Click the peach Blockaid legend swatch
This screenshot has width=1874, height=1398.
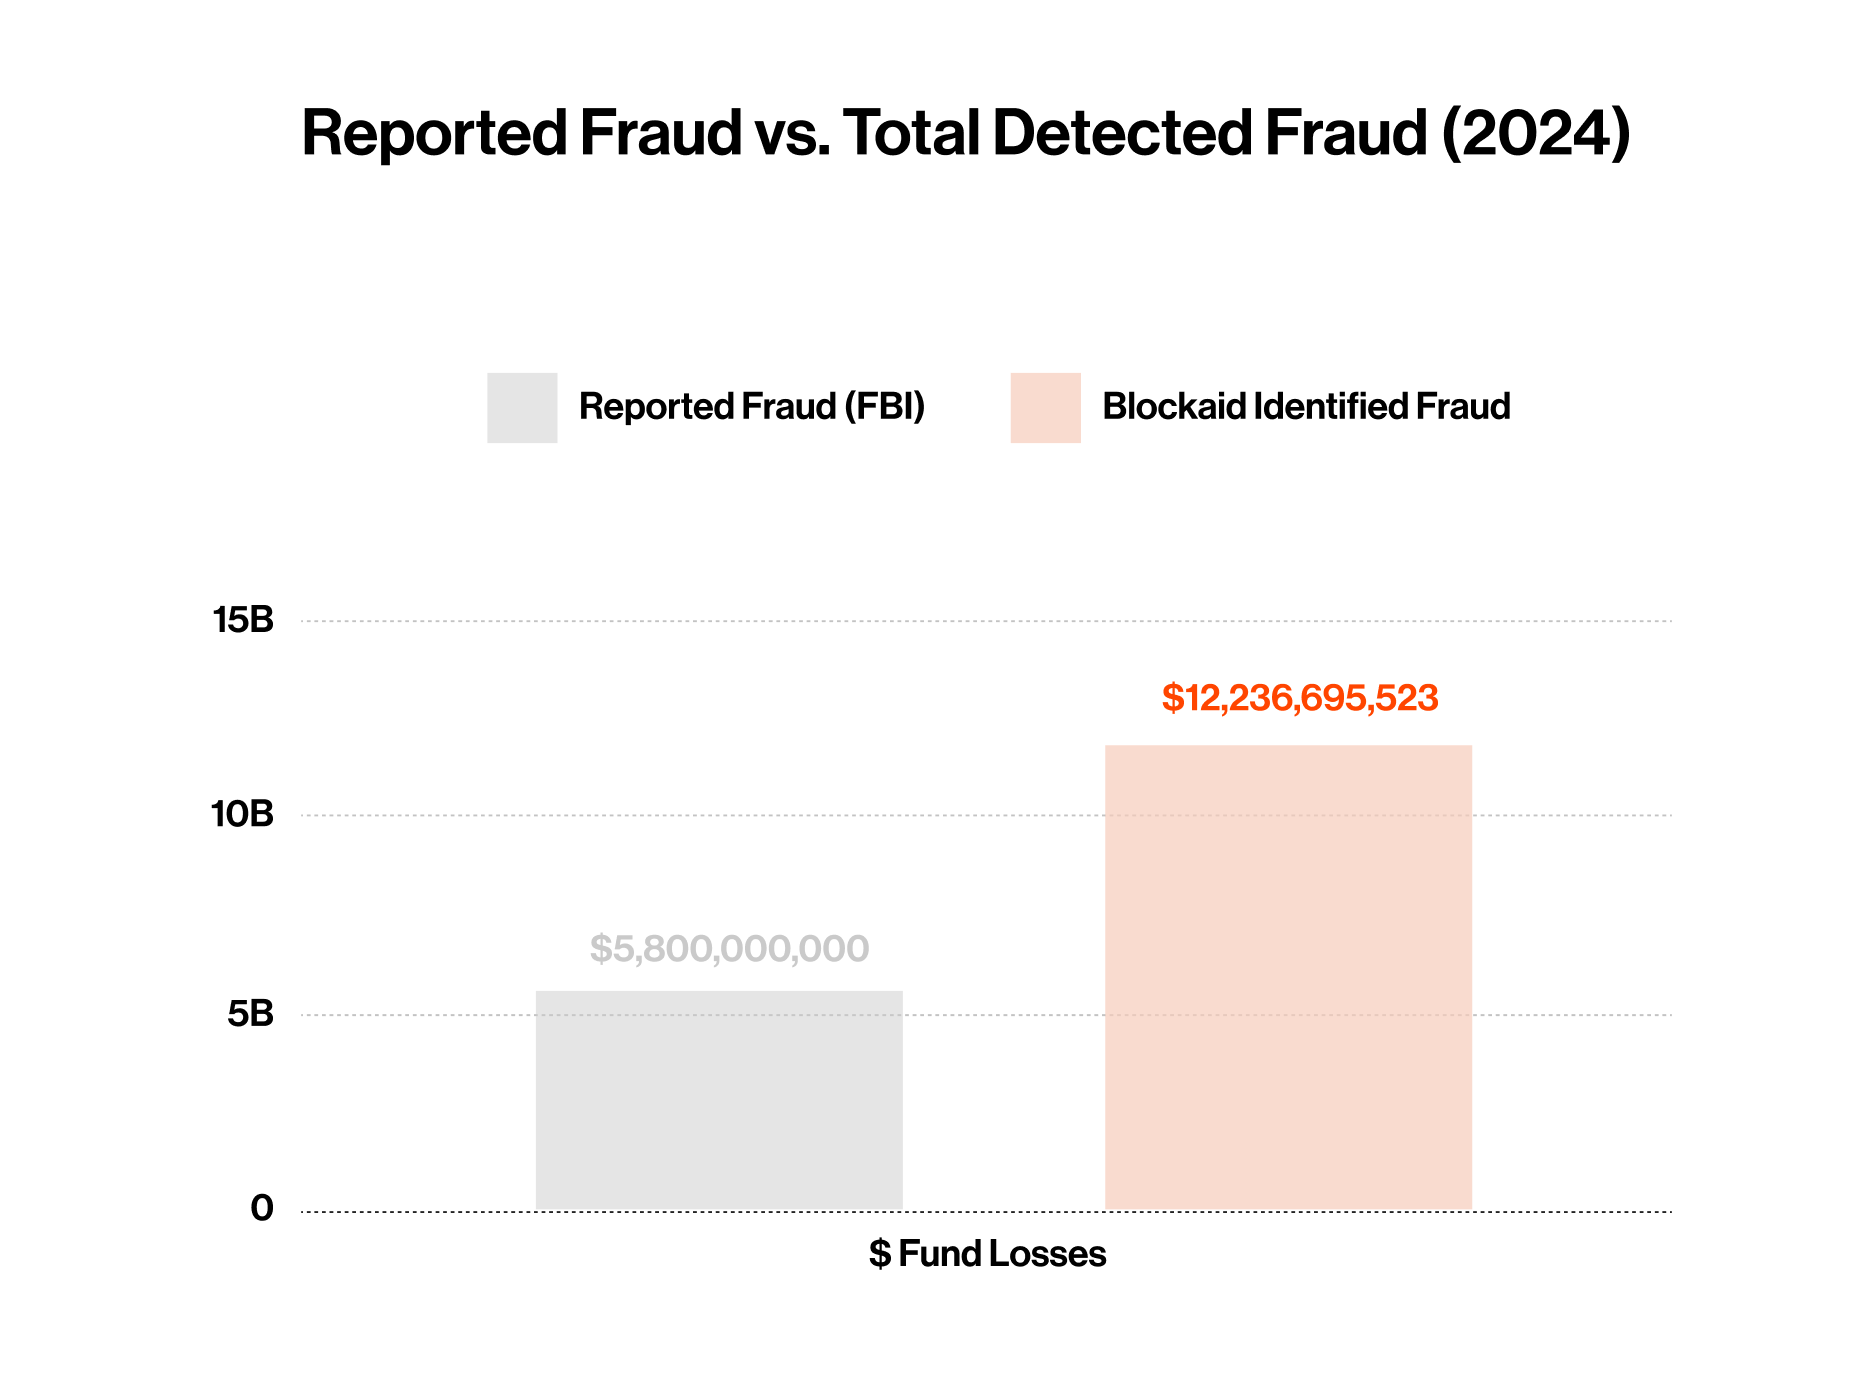click(x=1045, y=407)
